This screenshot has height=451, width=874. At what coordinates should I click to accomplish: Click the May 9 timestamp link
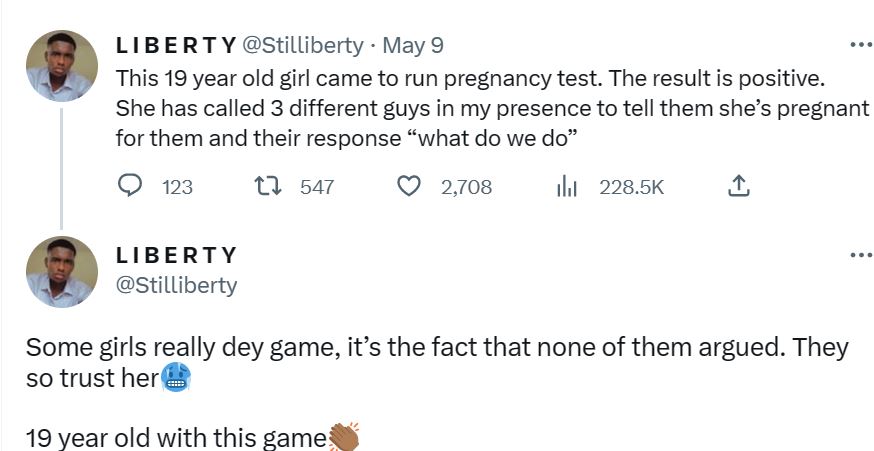[413, 46]
